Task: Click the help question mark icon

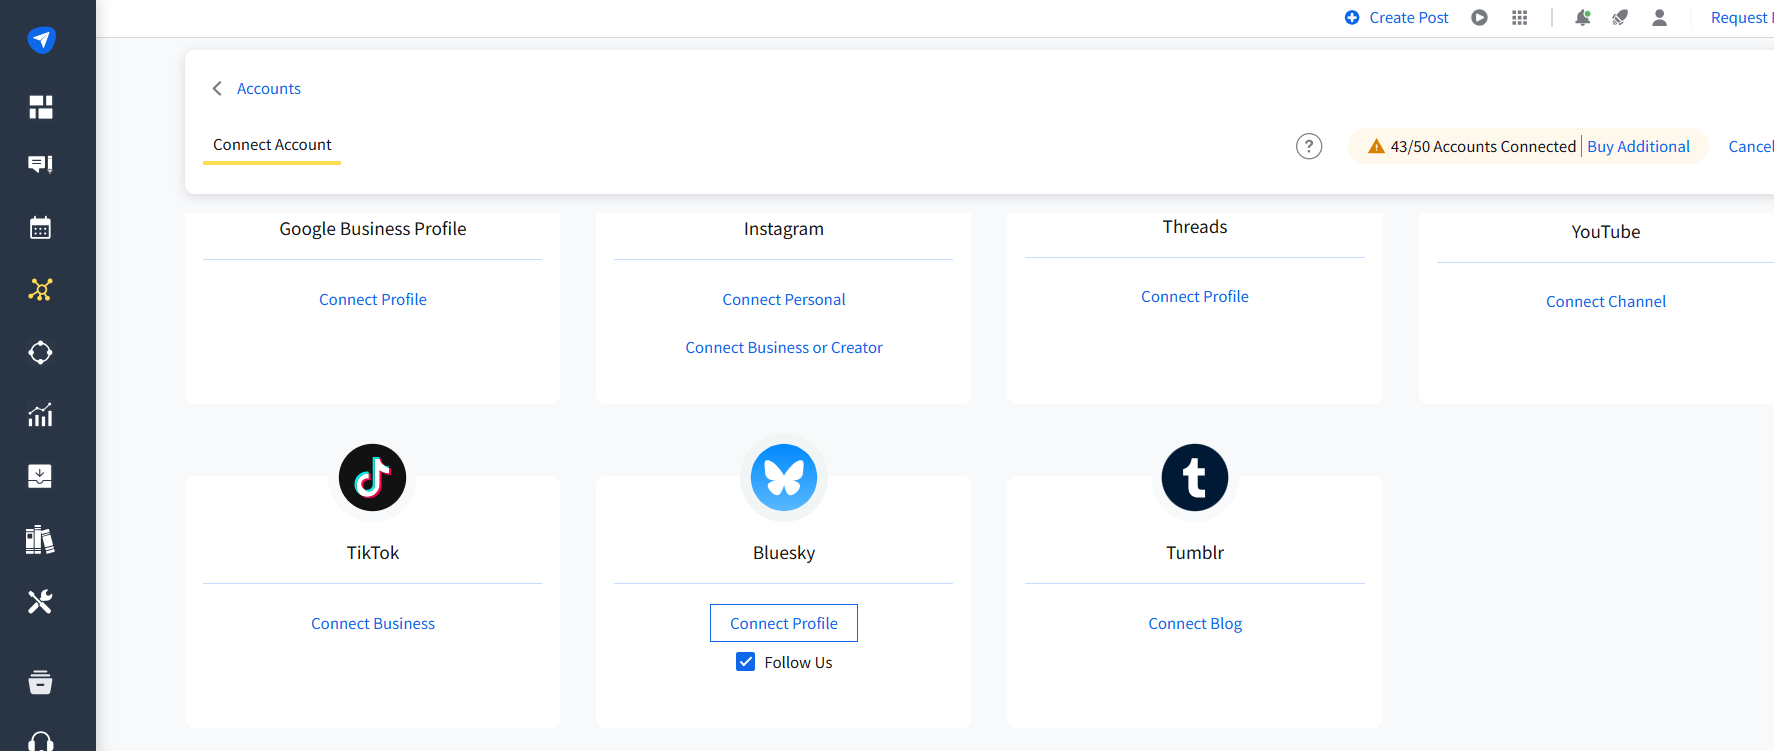Action: (1308, 147)
